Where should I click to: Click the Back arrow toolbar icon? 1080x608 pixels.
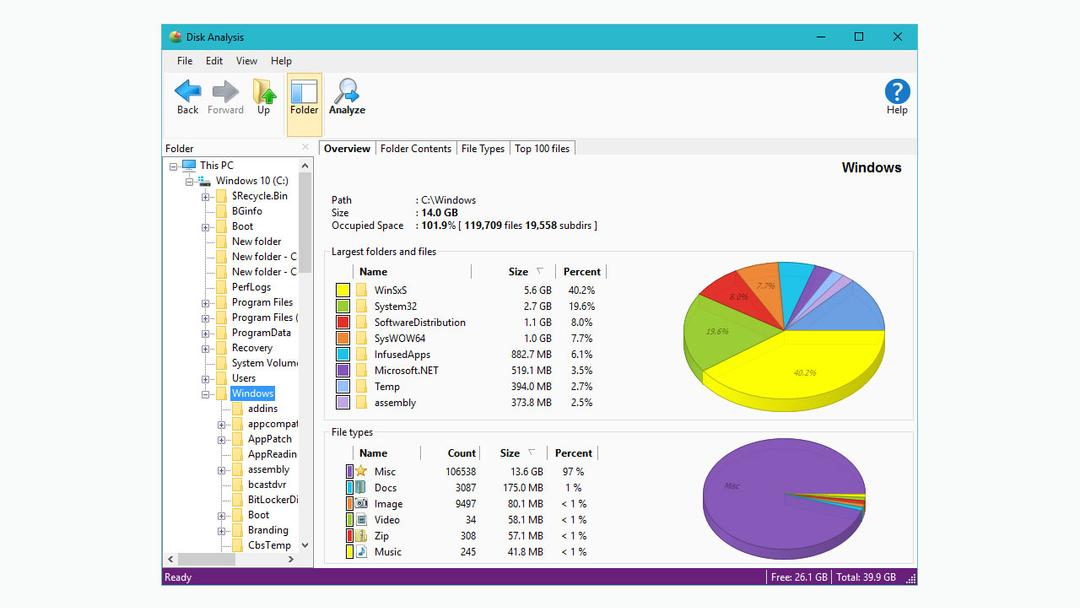(x=187, y=92)
